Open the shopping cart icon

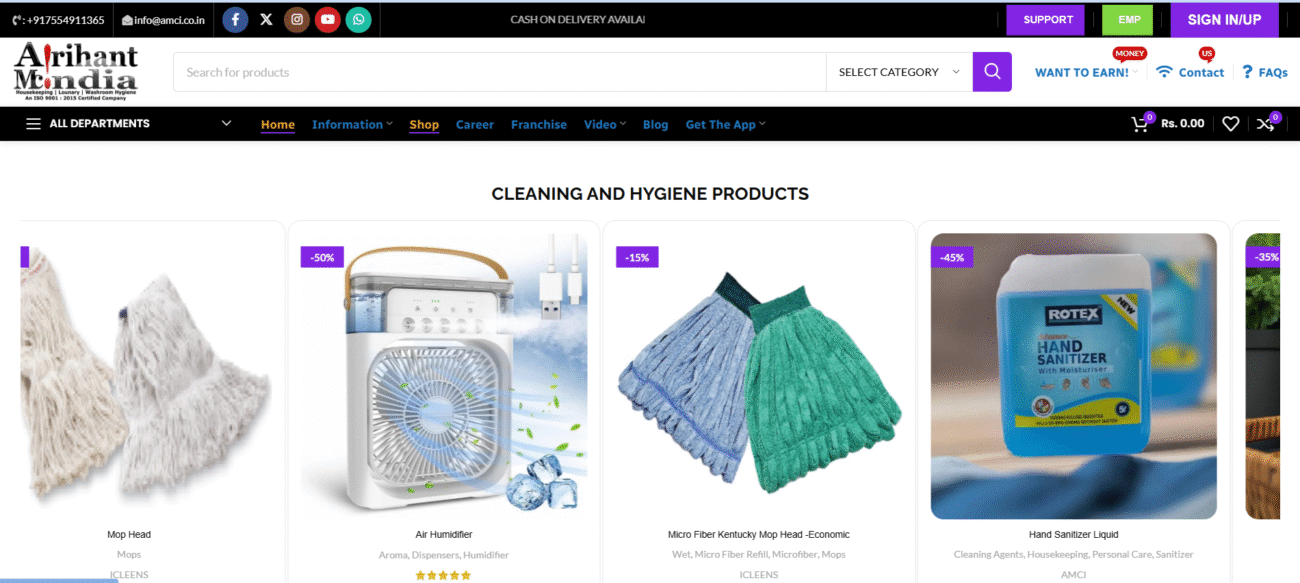pos(1140,124)
